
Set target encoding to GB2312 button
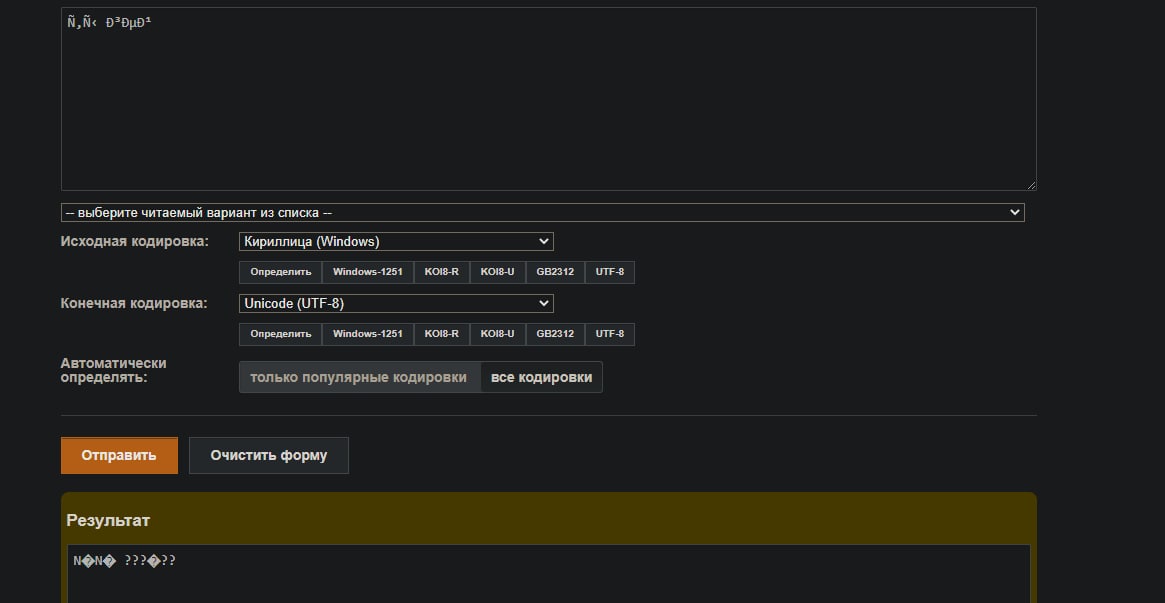[555, 334]
